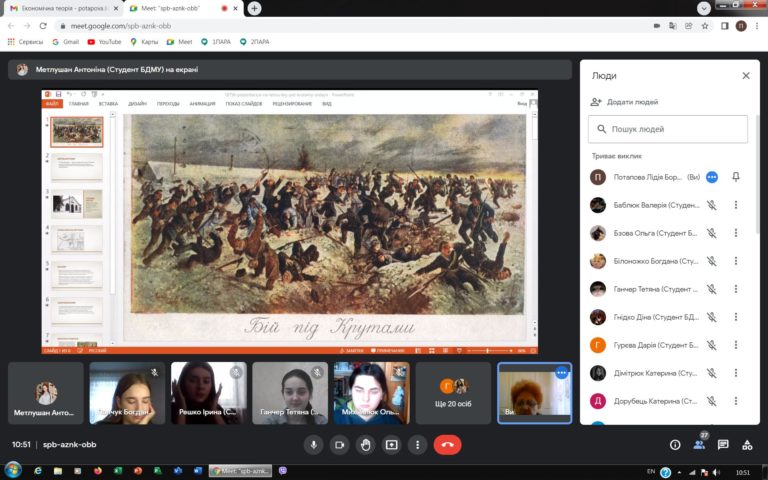The height and width of the screenshot is (480, 768).
Task: Launch Internet Explorer from taskbar
Action: point(38,471)
